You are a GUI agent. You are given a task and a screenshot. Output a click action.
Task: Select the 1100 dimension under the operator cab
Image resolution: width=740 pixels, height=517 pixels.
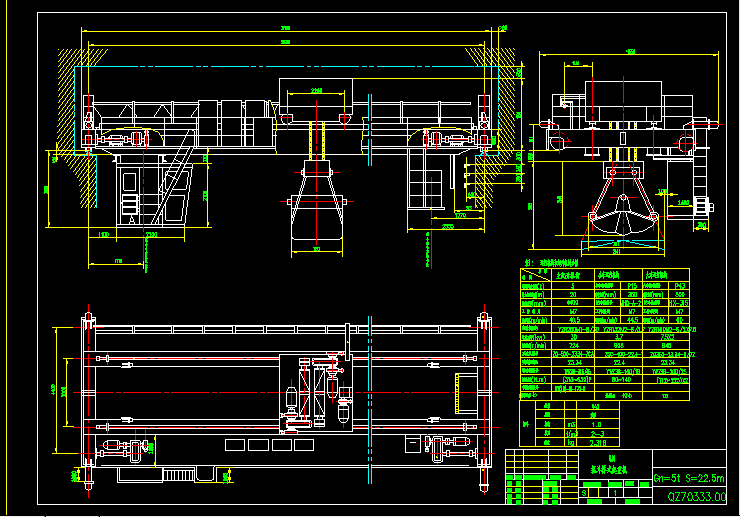pyautogui.click(x=105, y=234)
